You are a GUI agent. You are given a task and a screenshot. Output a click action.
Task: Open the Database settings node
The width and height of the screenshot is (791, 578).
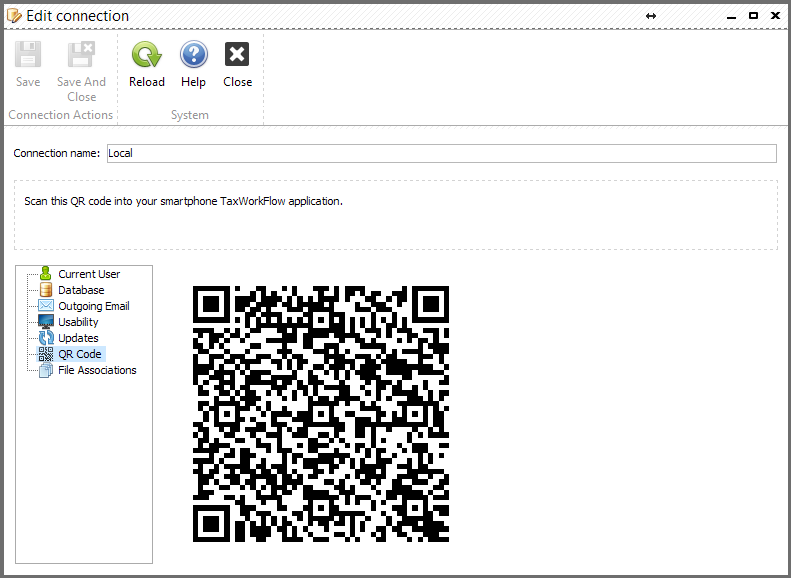point(81,290)
